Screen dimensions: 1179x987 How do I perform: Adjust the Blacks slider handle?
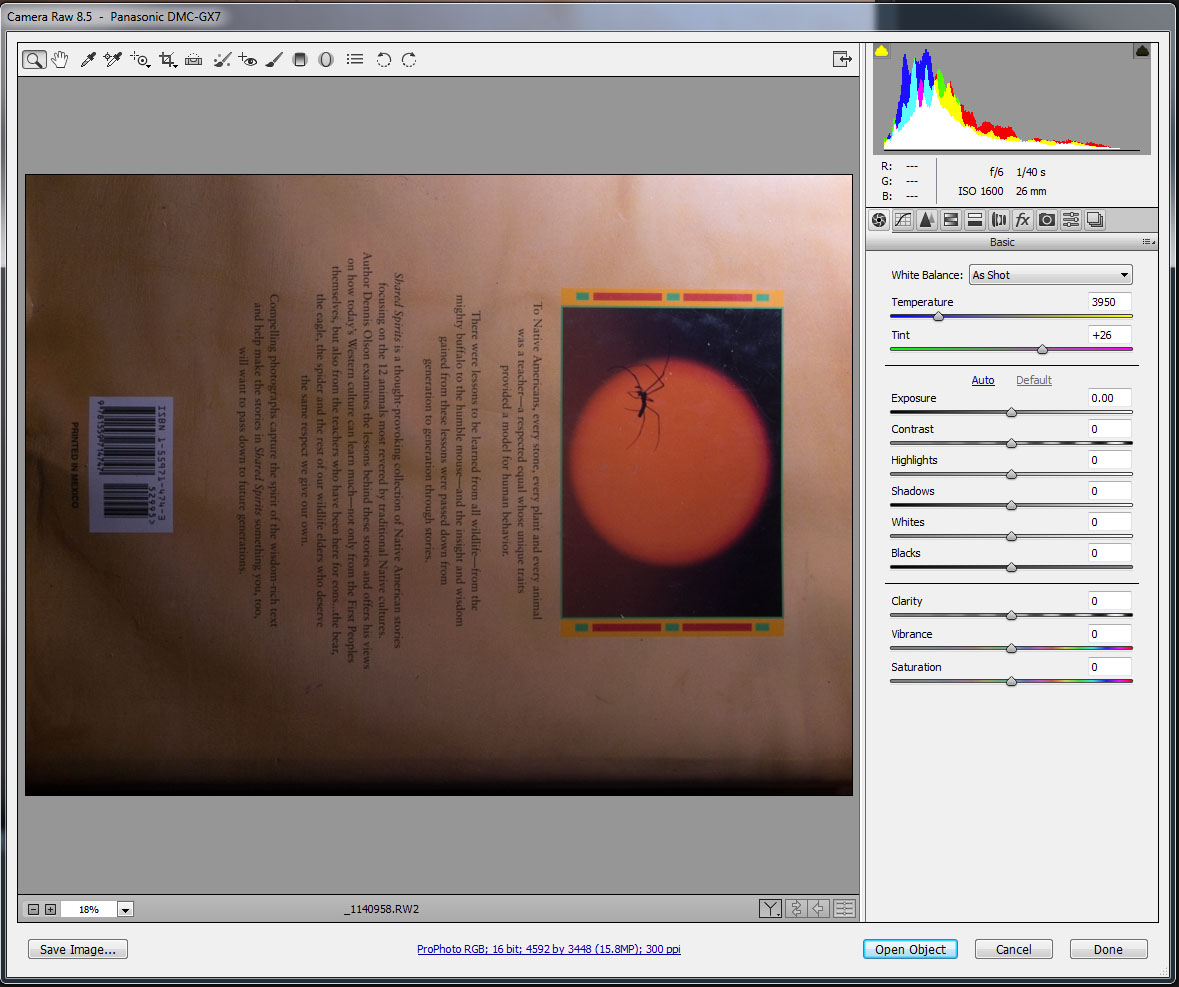click(1011, 568)
